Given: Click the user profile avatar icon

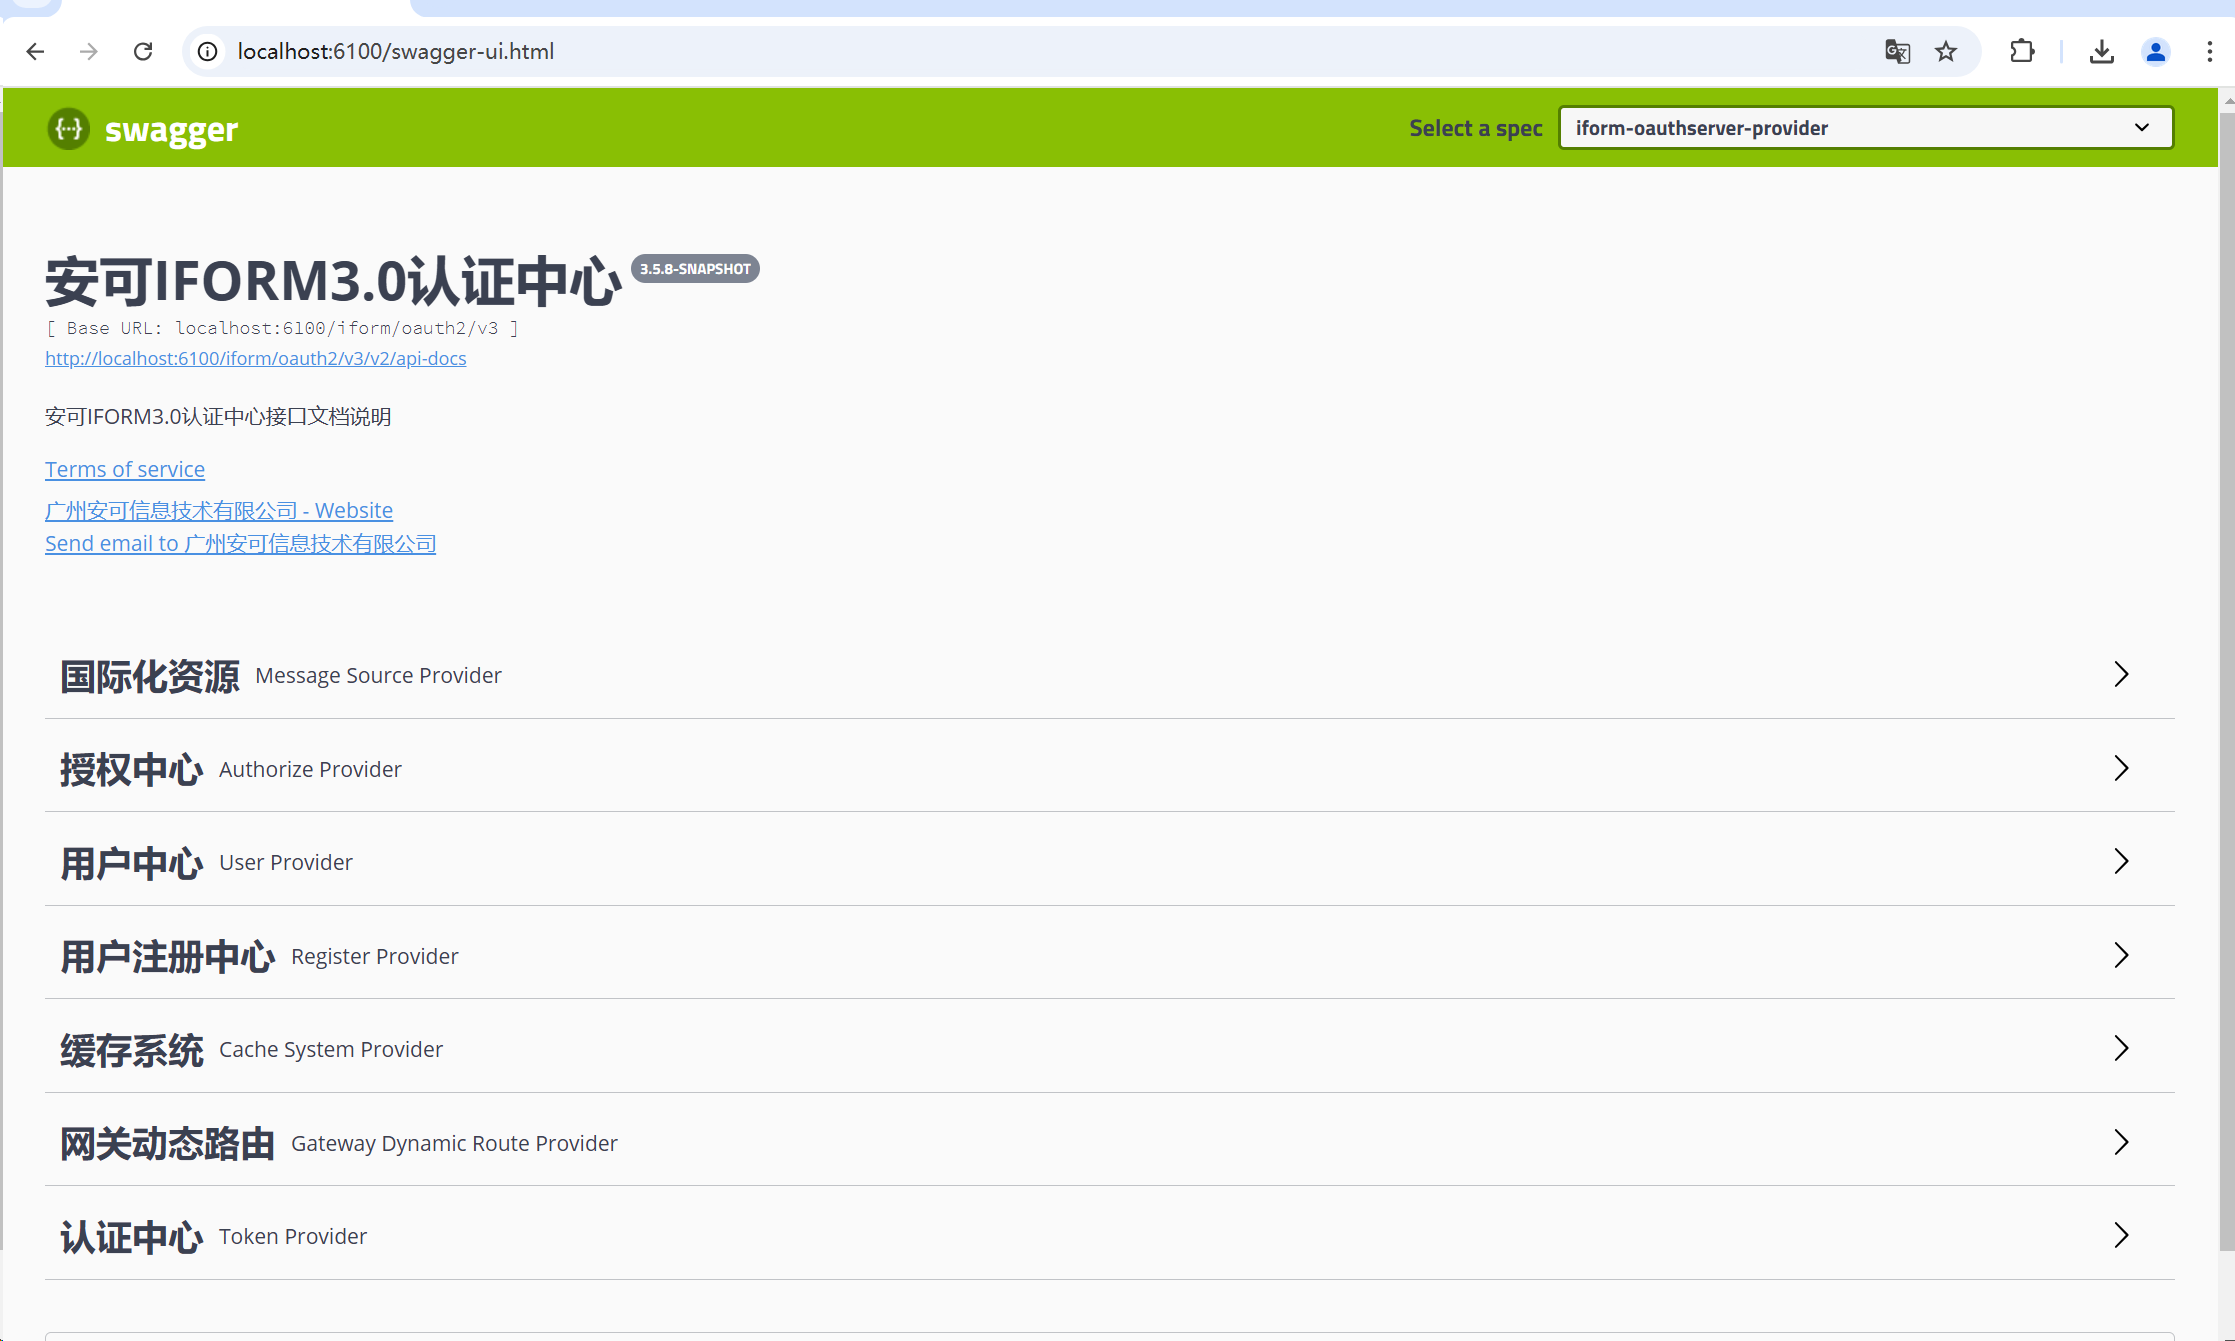Looking at the screenshot, I should pos(2155,52).
